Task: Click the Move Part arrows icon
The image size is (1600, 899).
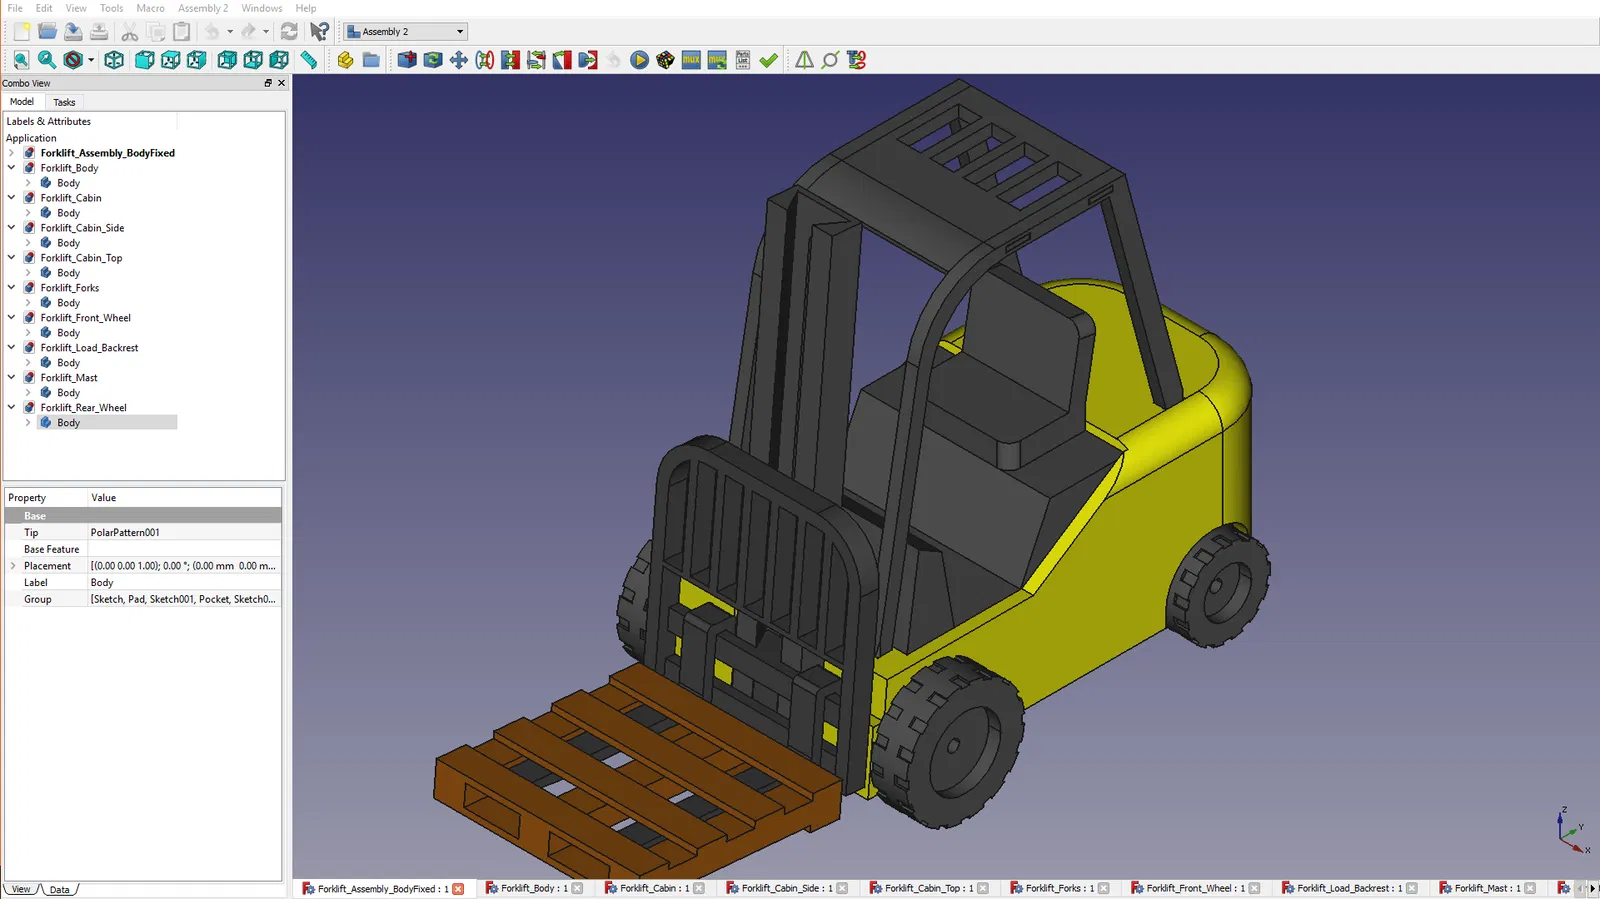Action: click(459, 60)
